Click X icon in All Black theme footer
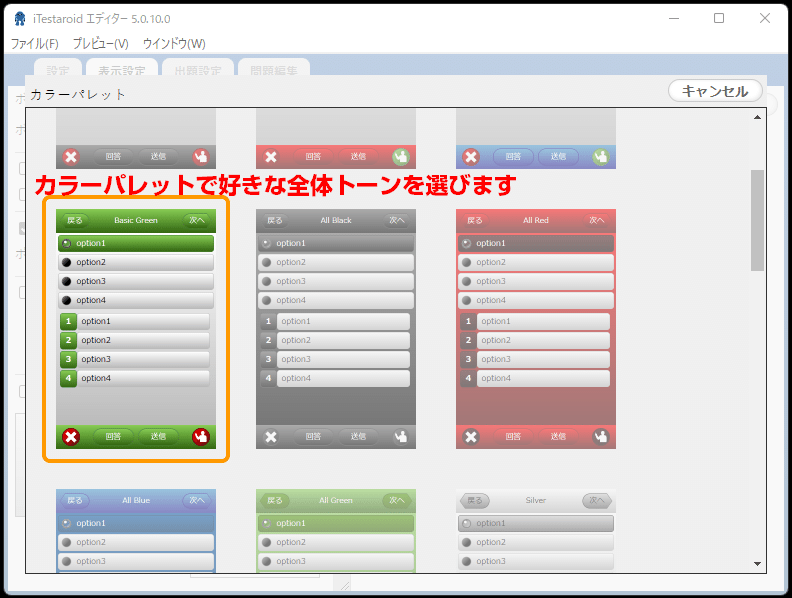Screen dimensions: 792x598 (271, 436)
